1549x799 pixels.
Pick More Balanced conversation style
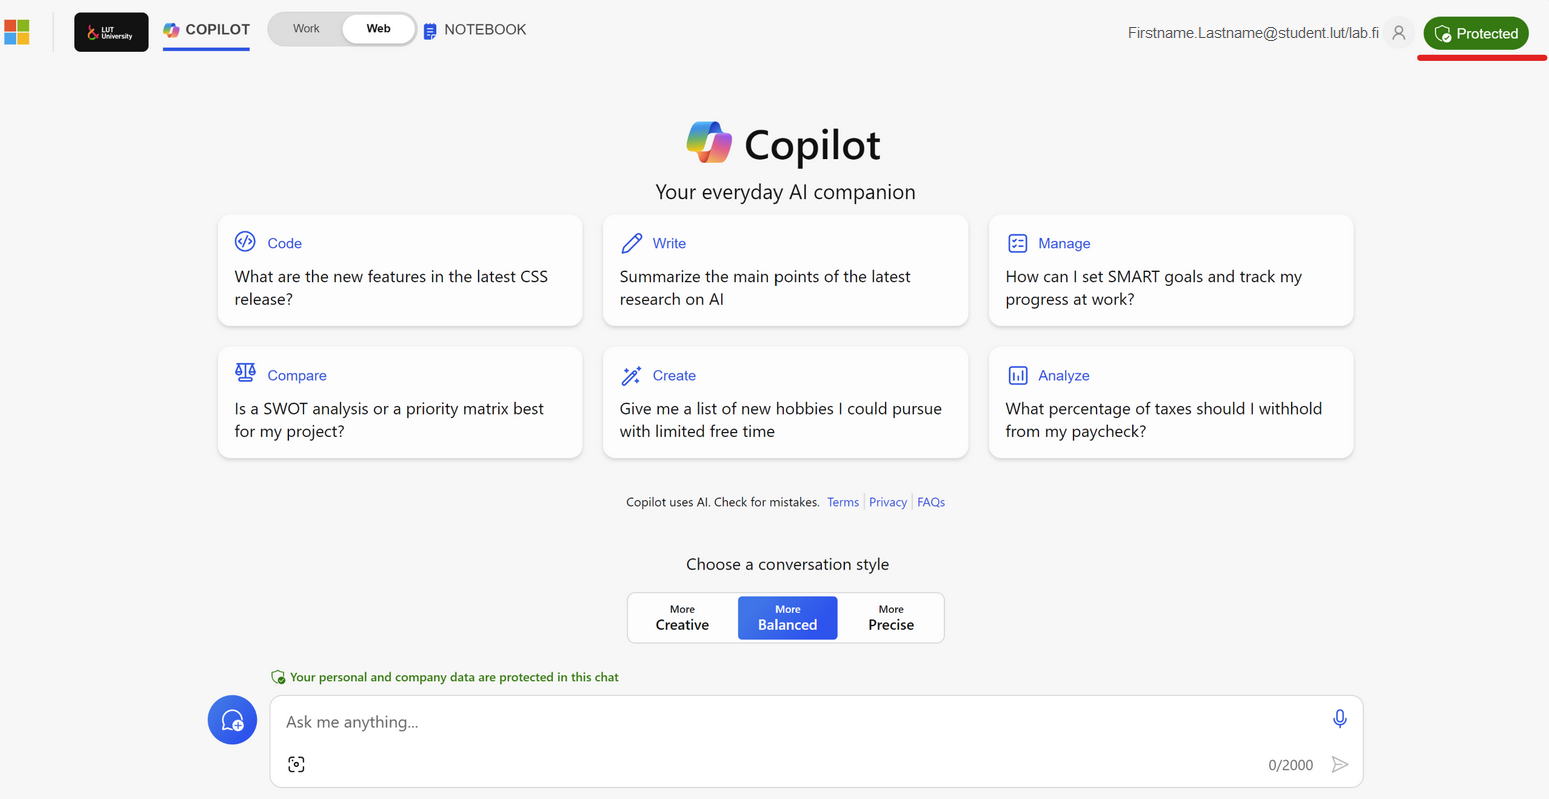coord(787,617)
